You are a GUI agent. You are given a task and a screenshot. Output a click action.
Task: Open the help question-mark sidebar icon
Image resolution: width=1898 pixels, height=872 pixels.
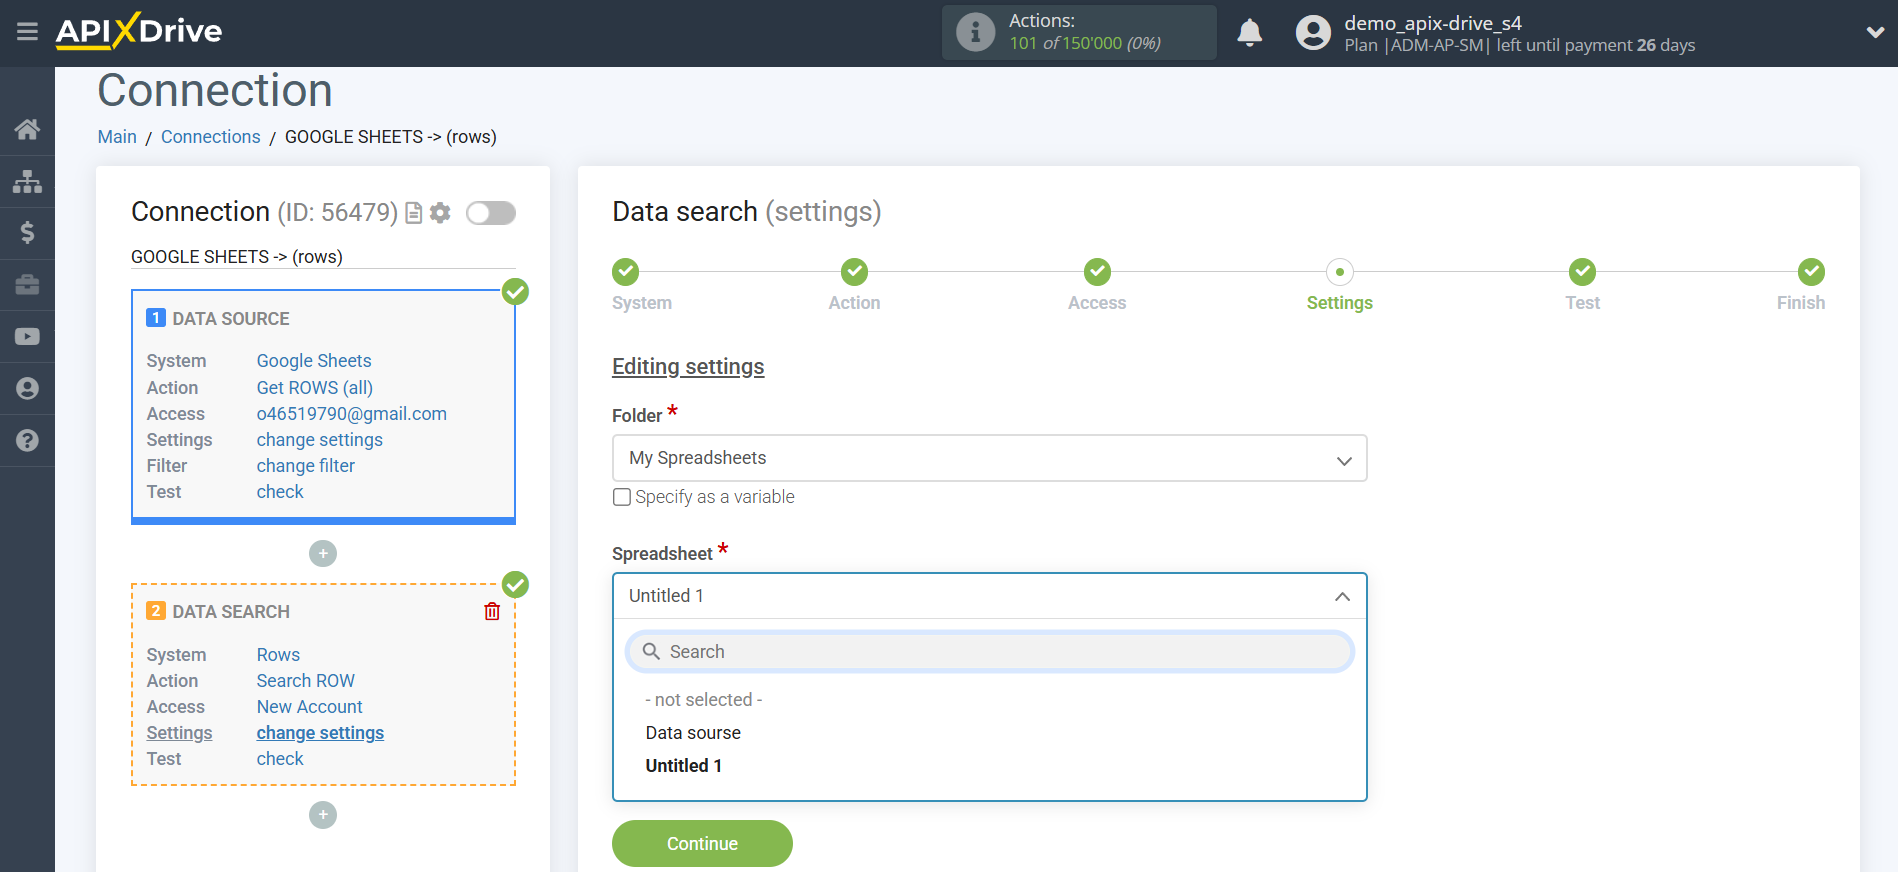(x=27, y=441)
